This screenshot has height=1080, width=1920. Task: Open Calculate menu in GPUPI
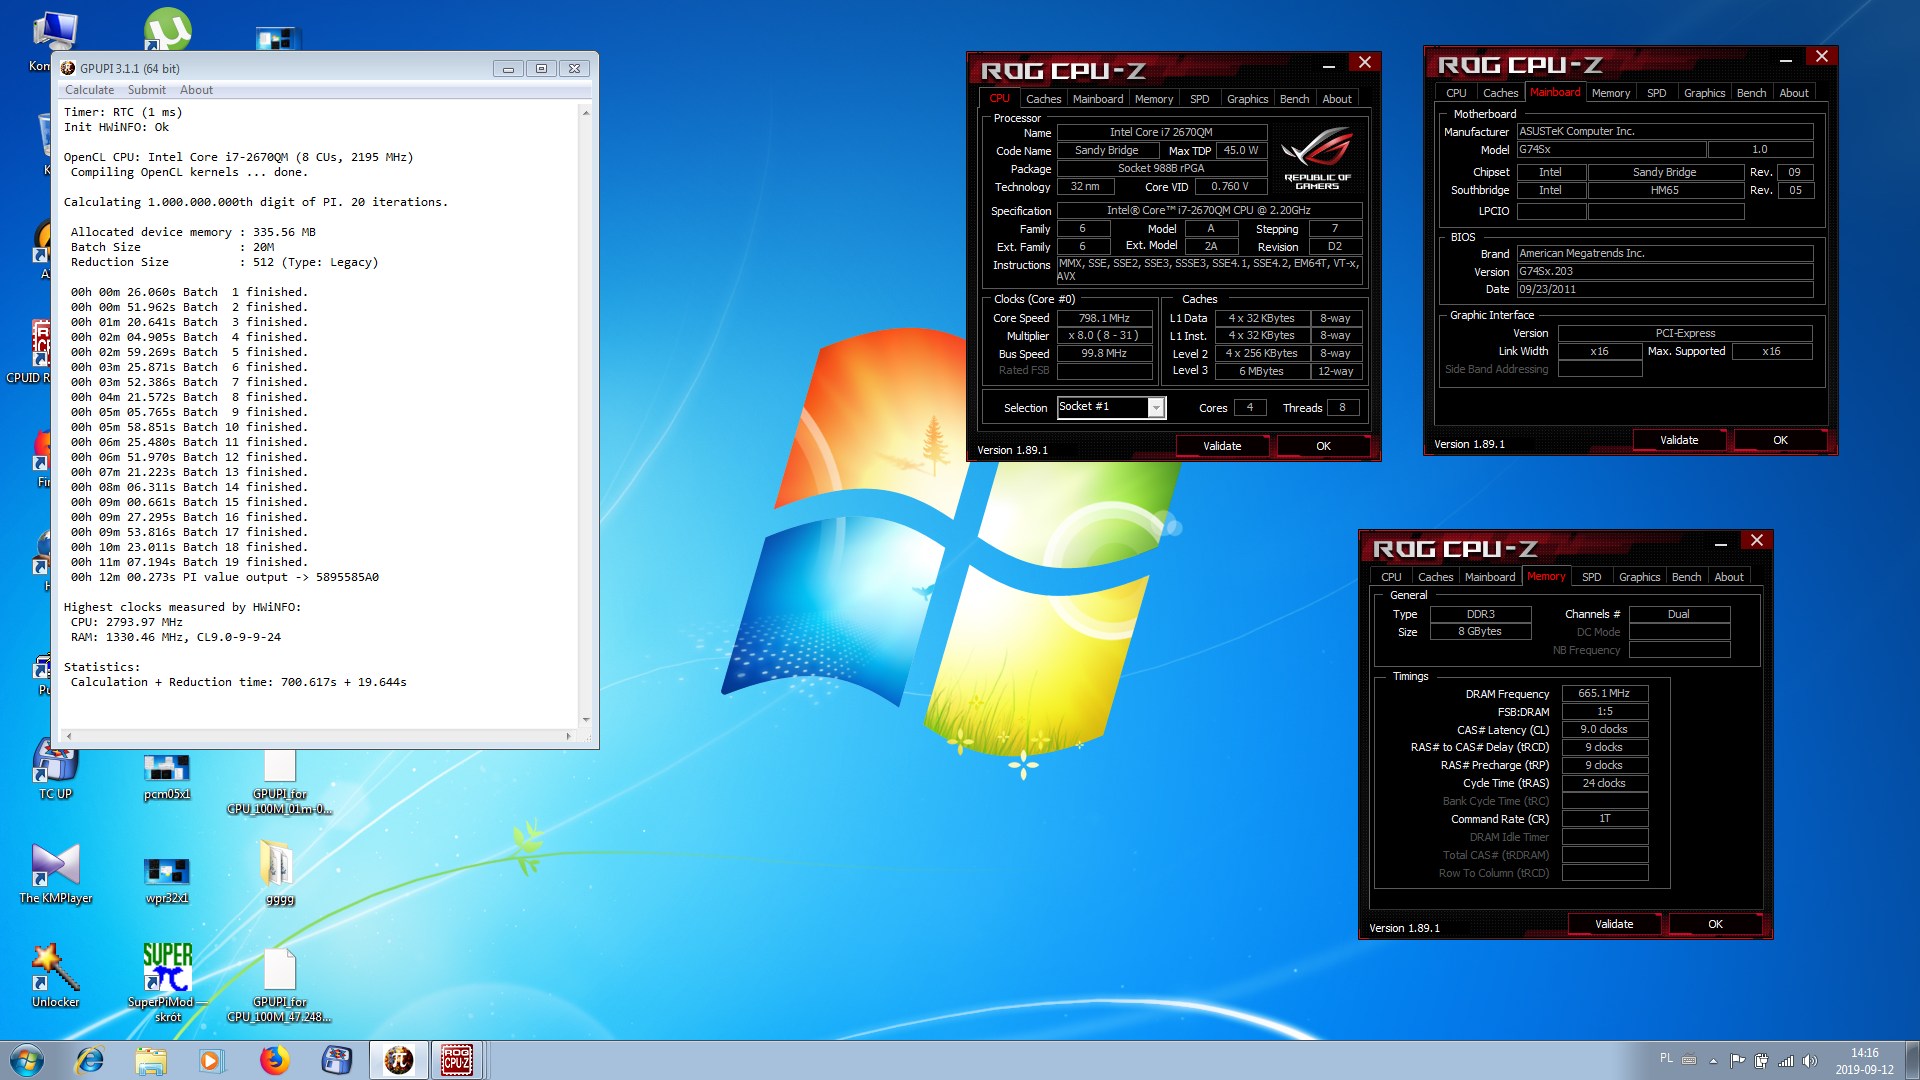89,90
